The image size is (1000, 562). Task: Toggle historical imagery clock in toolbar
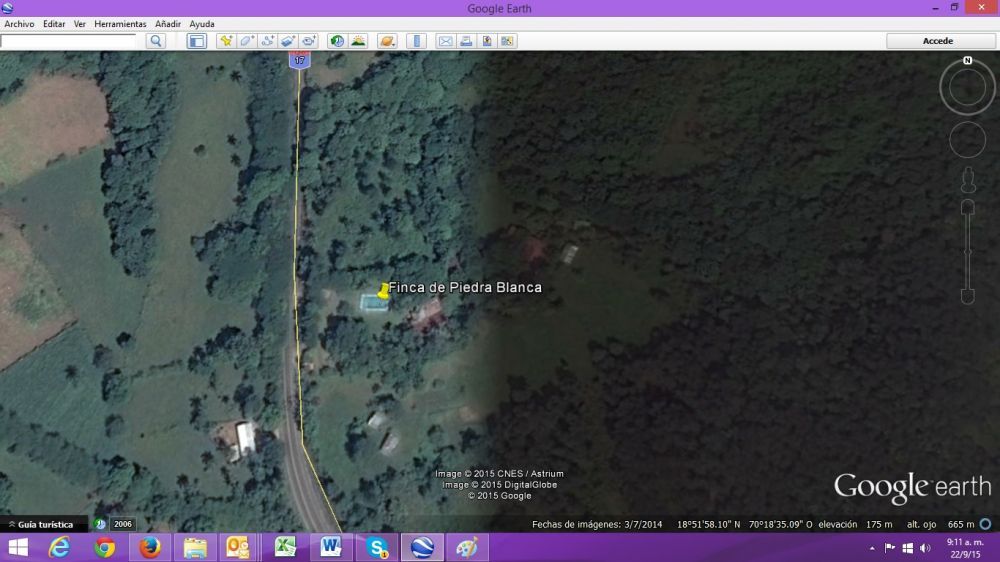point(337,41)
